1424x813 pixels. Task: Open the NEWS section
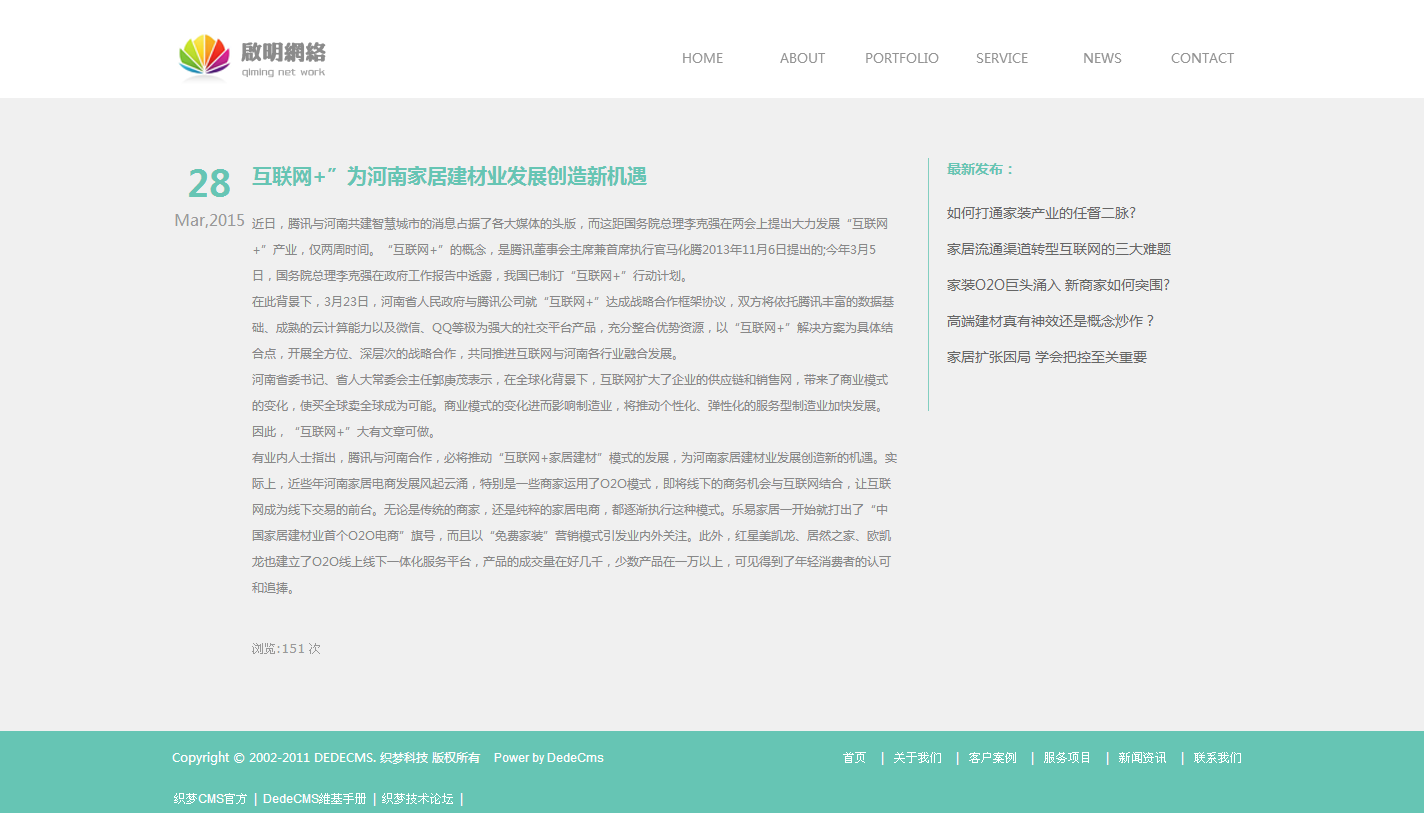1102,58
